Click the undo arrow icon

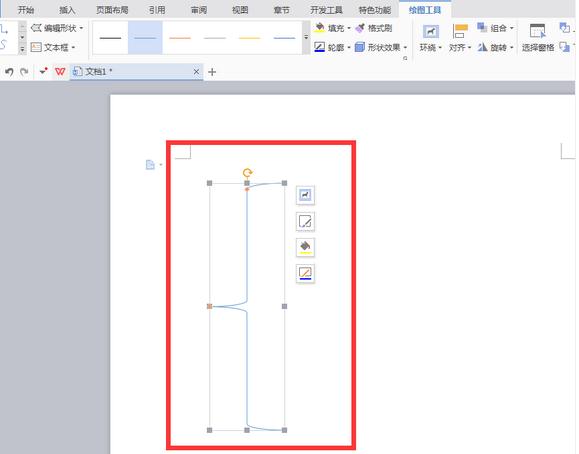click(x=9, y=72)
